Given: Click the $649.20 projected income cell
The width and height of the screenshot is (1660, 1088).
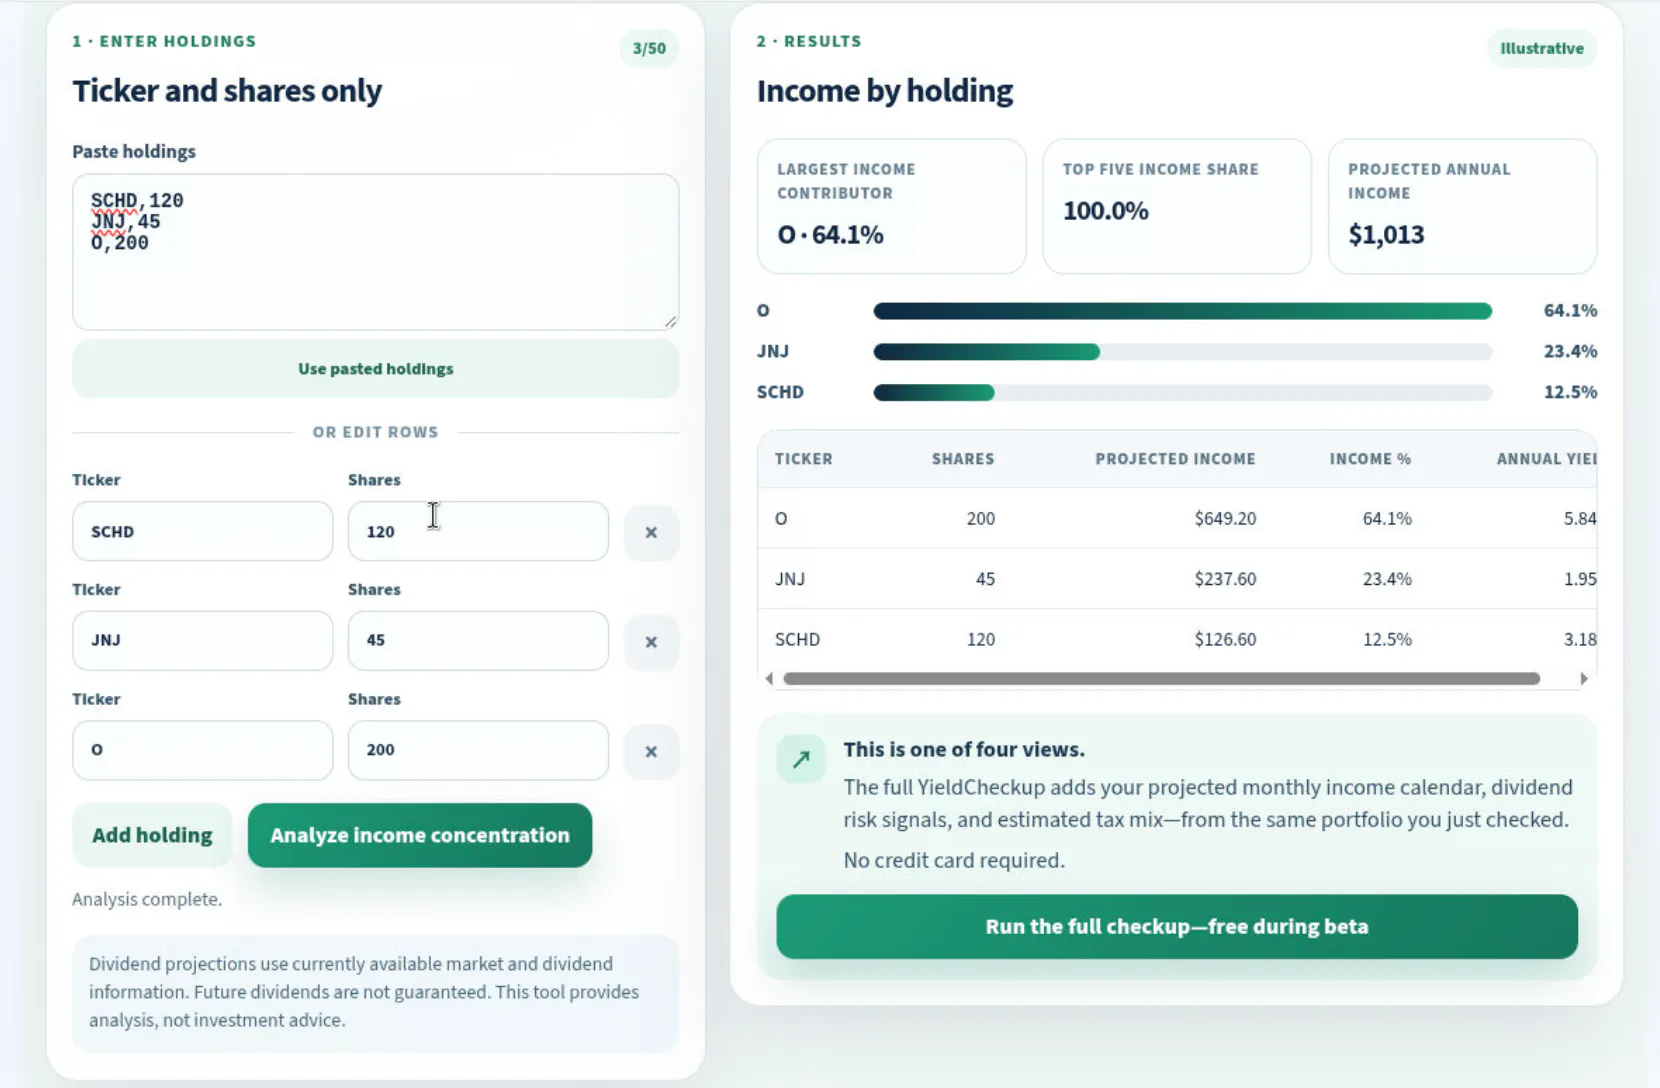Looking at the screenshot, I should (1225, 518).
